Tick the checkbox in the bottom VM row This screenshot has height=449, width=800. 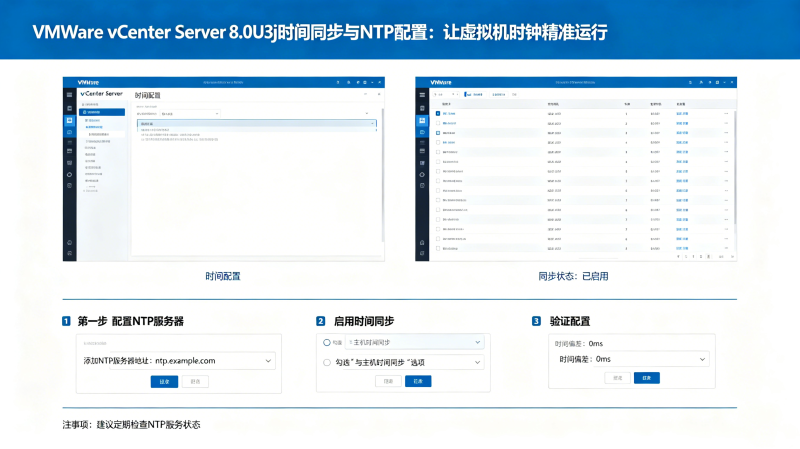438,248
